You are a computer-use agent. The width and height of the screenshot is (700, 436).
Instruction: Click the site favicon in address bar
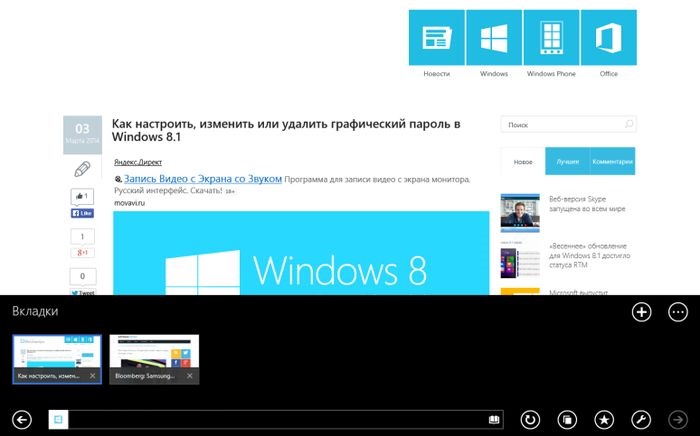click(x=58, y=419)
